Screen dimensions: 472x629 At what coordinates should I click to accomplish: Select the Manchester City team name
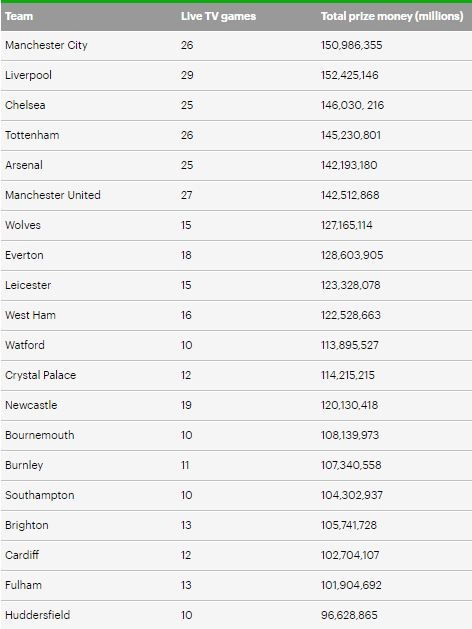pyautogui.click(x=46, y=45)
